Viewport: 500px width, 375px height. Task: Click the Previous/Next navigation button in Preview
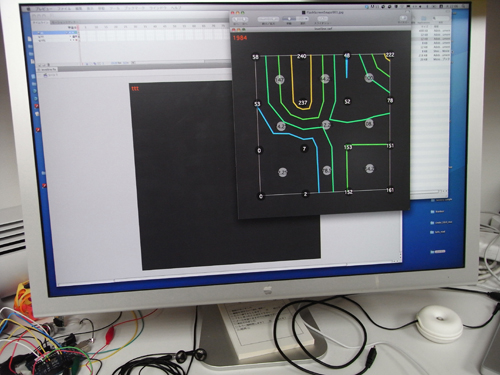[x=240, y=20]
